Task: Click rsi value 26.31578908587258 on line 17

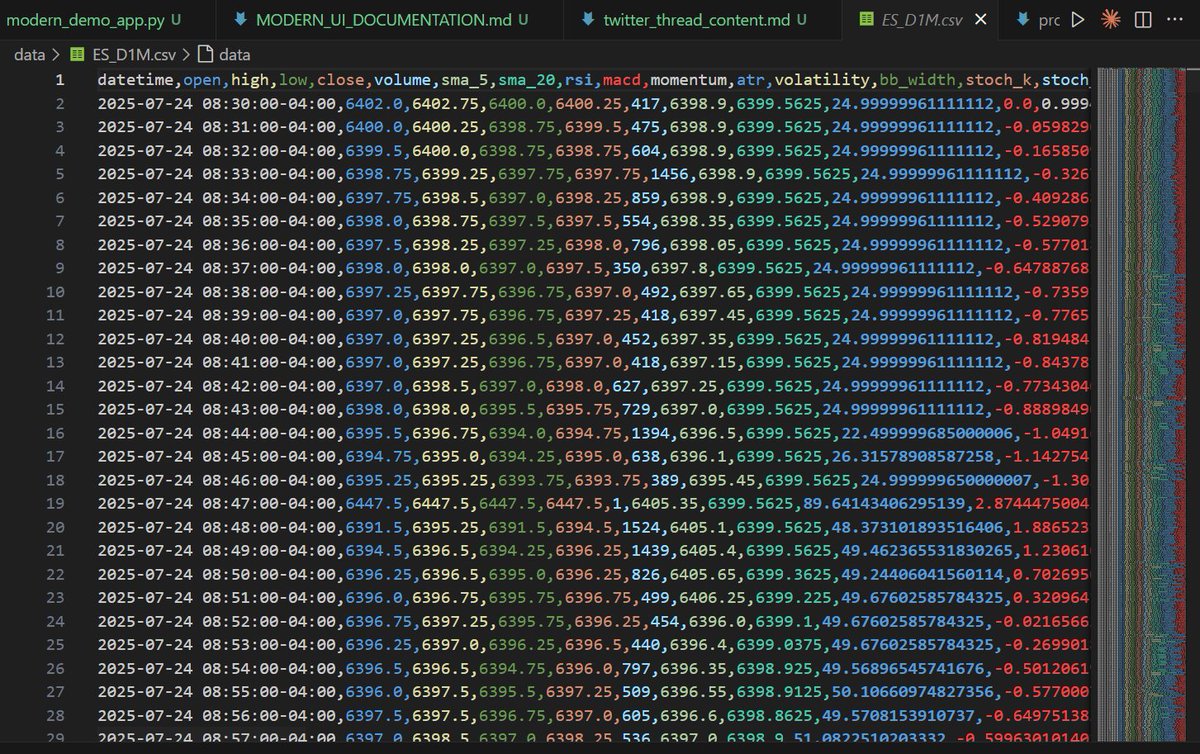Action: point(915,456)
